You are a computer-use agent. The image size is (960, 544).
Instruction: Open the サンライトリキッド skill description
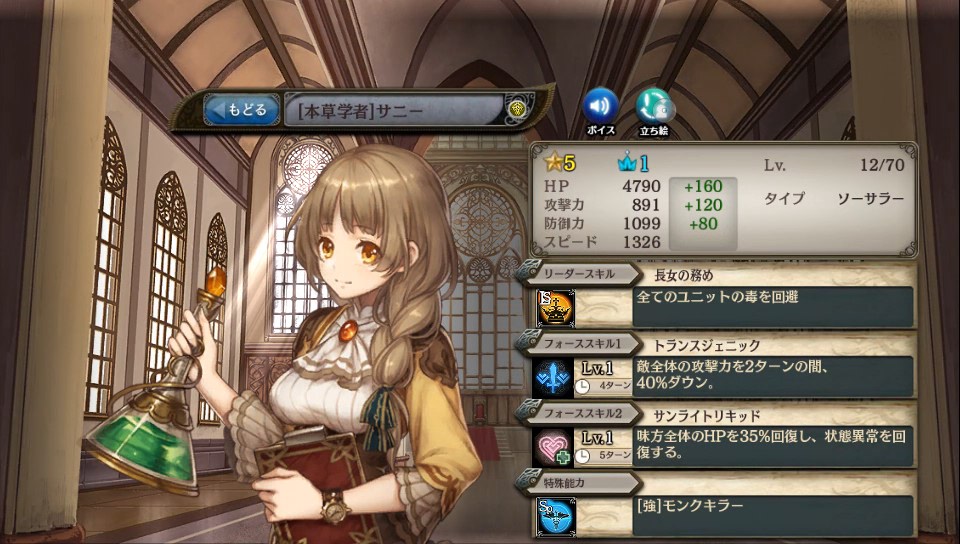pos(773,447)
